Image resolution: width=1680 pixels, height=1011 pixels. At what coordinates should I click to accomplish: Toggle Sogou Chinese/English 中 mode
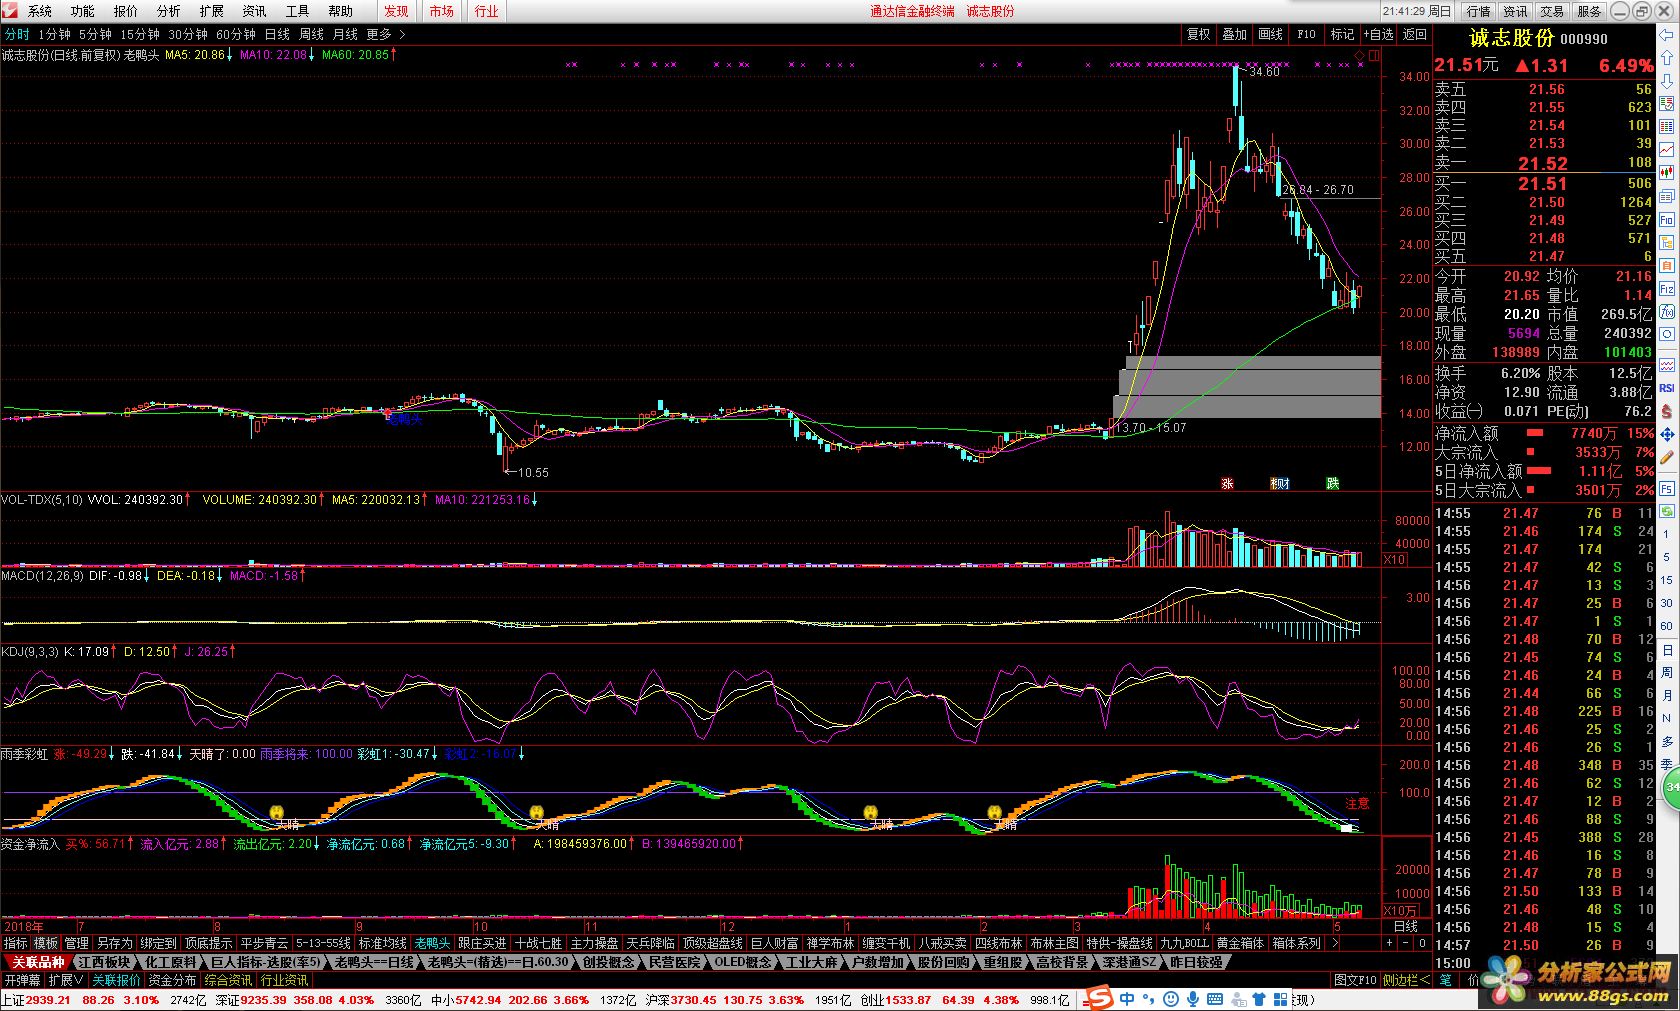[1127, 999]
